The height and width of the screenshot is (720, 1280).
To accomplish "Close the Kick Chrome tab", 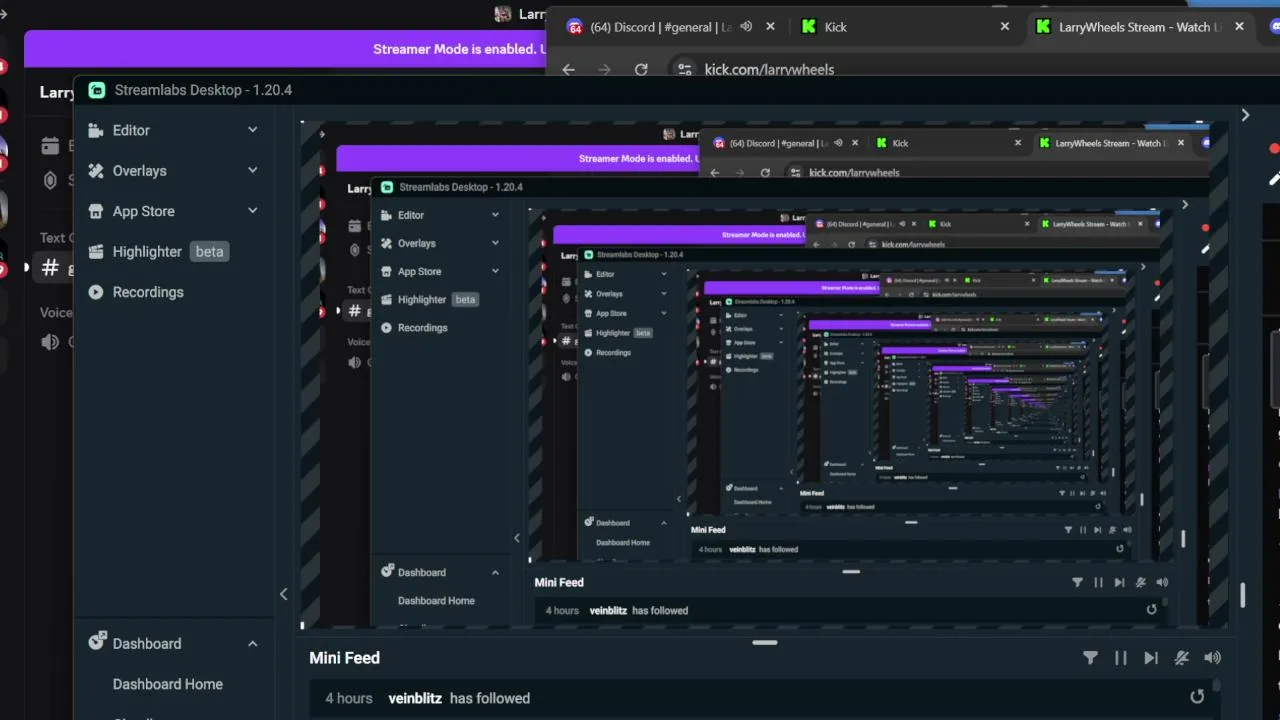I will (x=1005, y=27).
